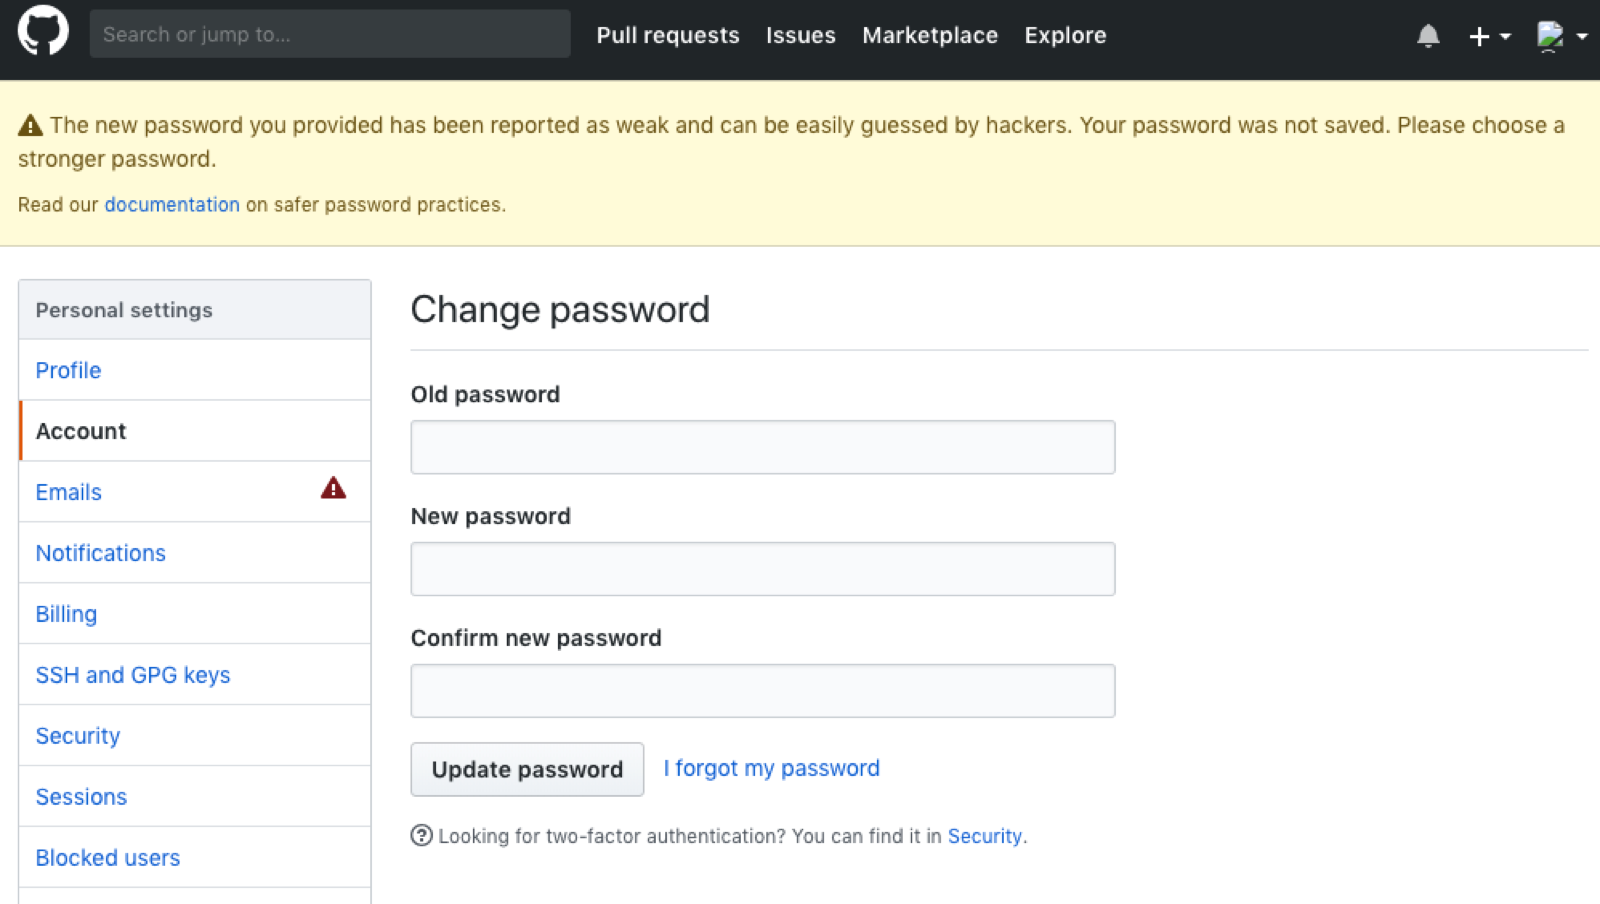The image size is (1600, 904).
Task: Click the Update password button
Action: coord(527,769)
